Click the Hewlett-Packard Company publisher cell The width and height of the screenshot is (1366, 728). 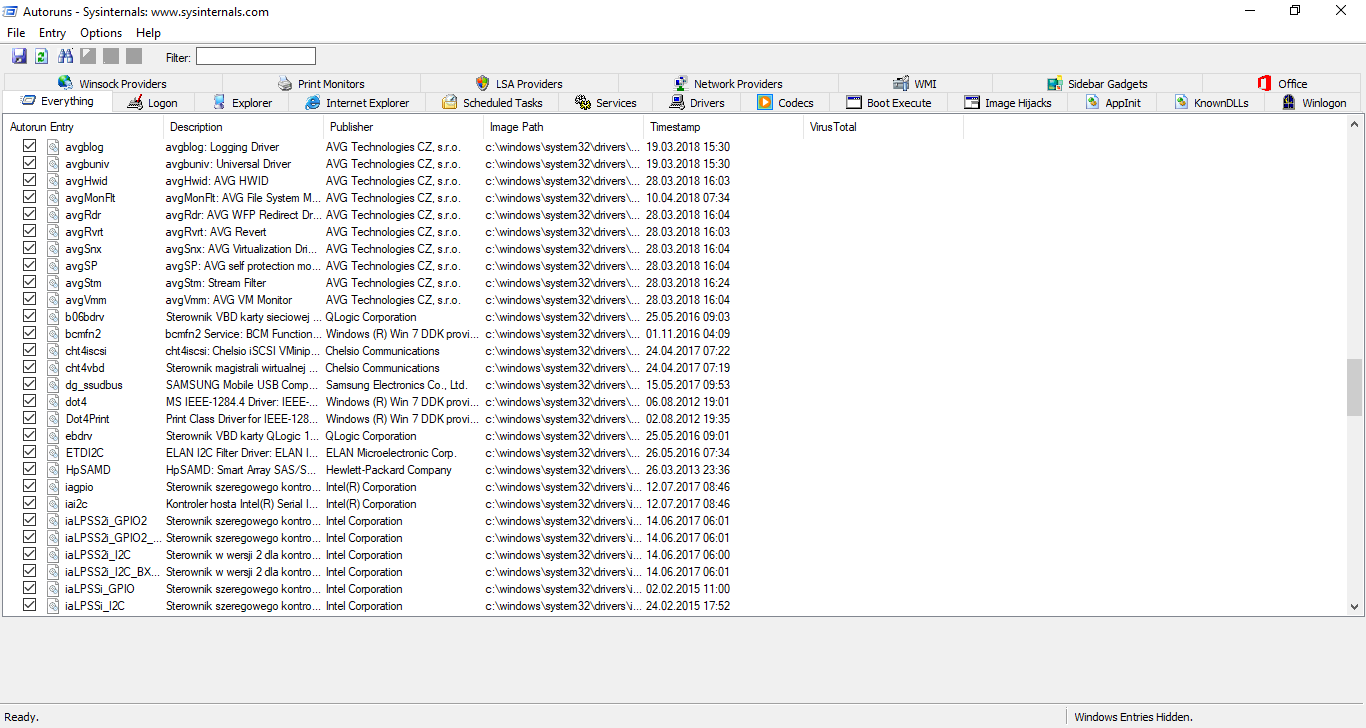click(x=389, y=470)
